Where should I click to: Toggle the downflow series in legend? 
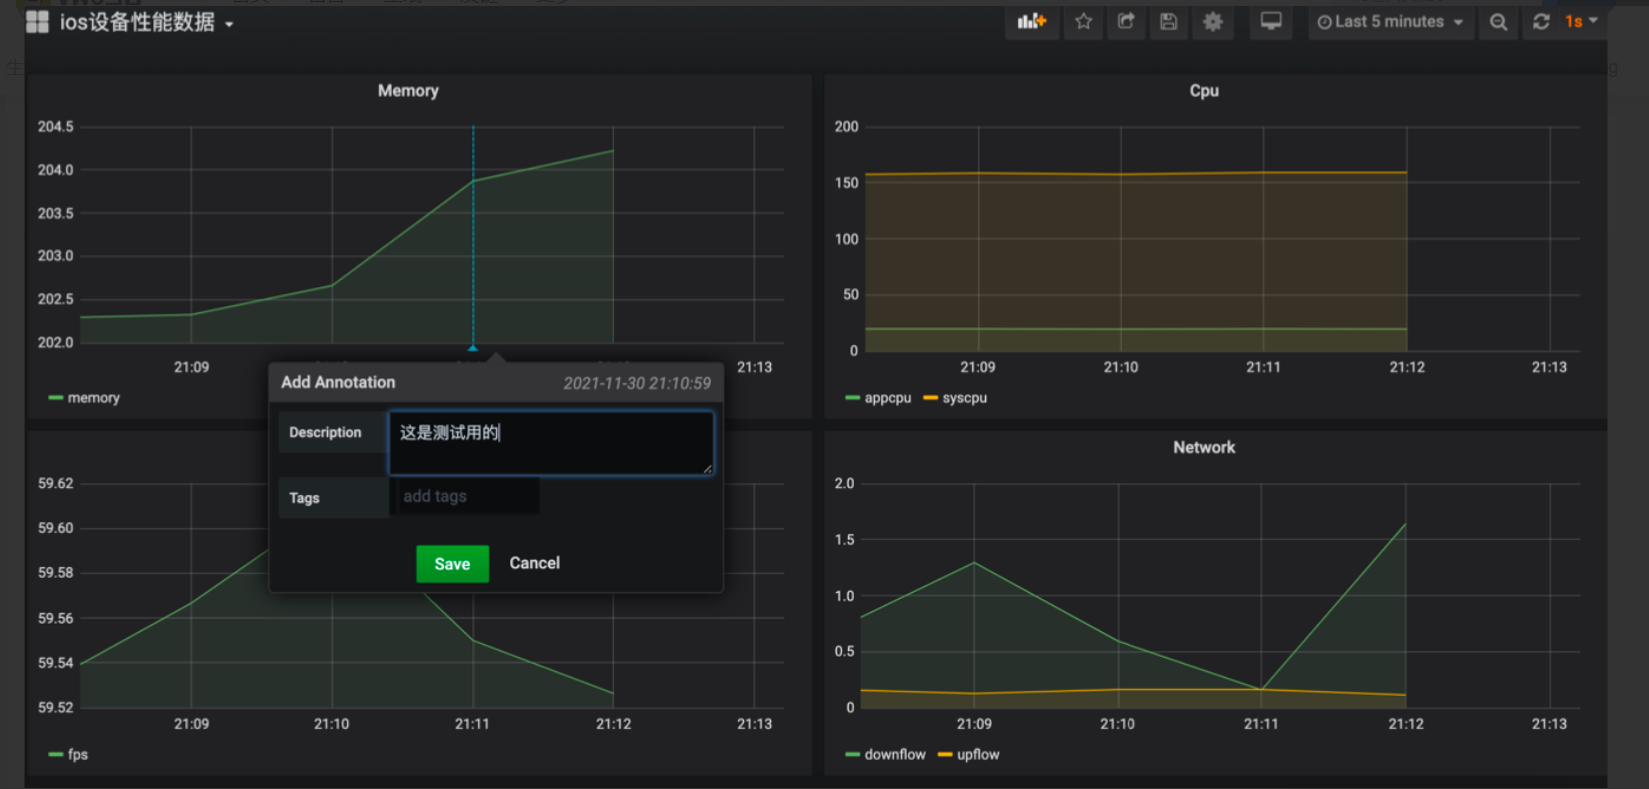pyautogui.click(x=895, y=755)
